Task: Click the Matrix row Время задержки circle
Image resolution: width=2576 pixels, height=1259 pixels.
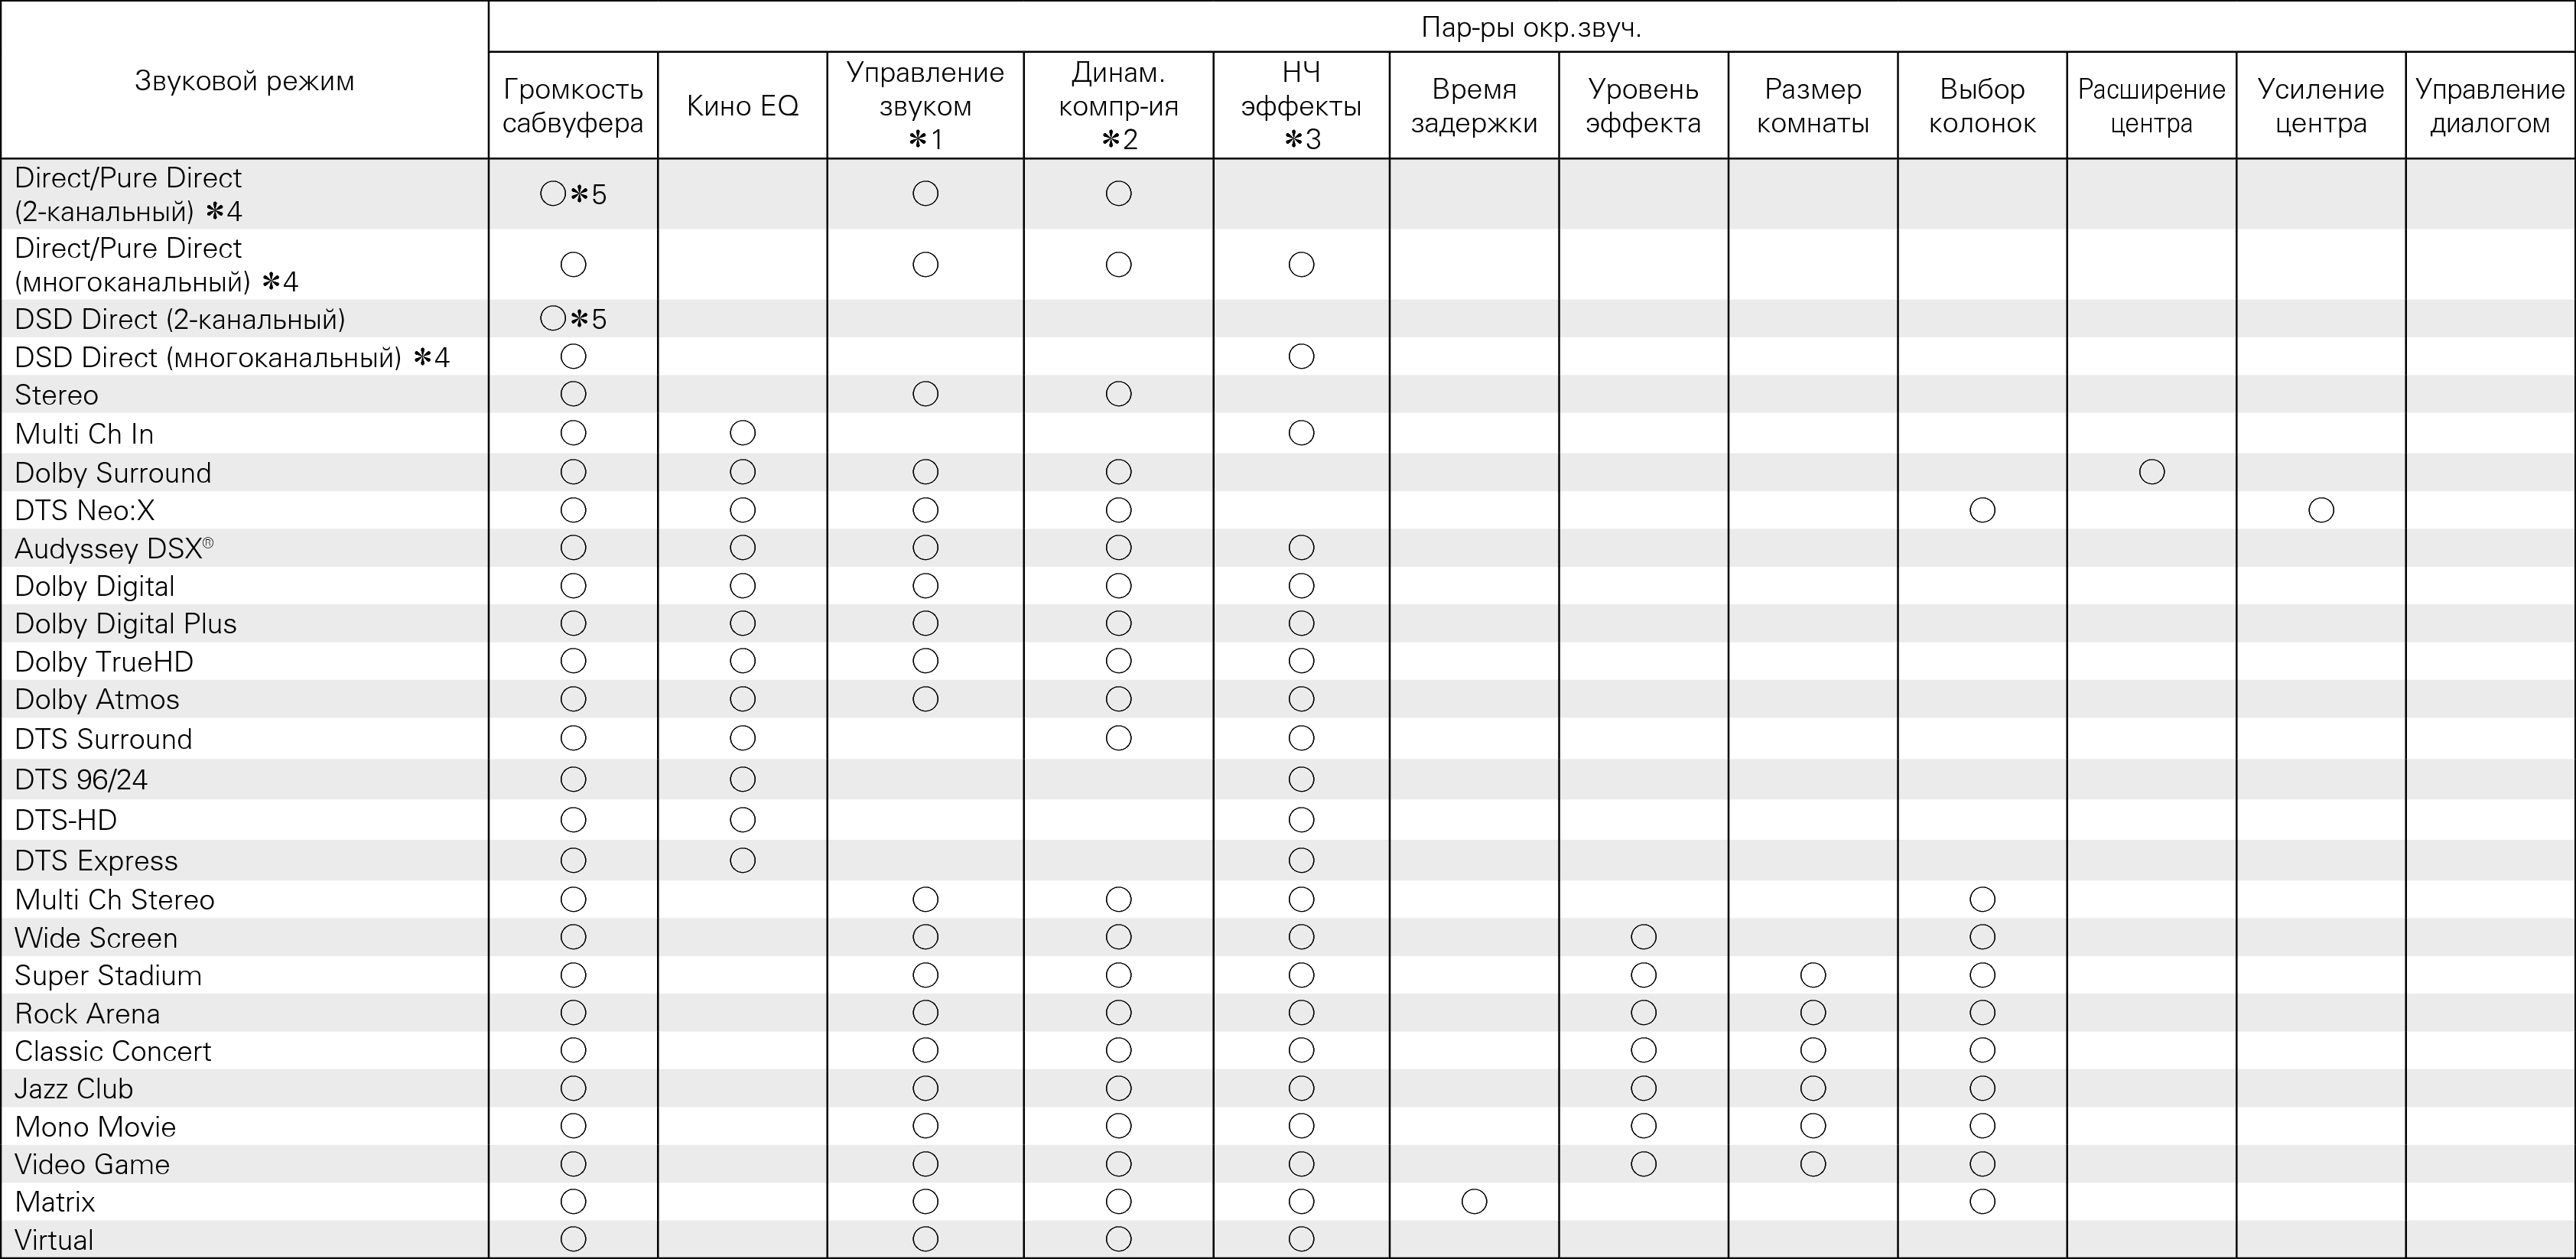Action: pyautogui.click(x=1474, y=1201)
